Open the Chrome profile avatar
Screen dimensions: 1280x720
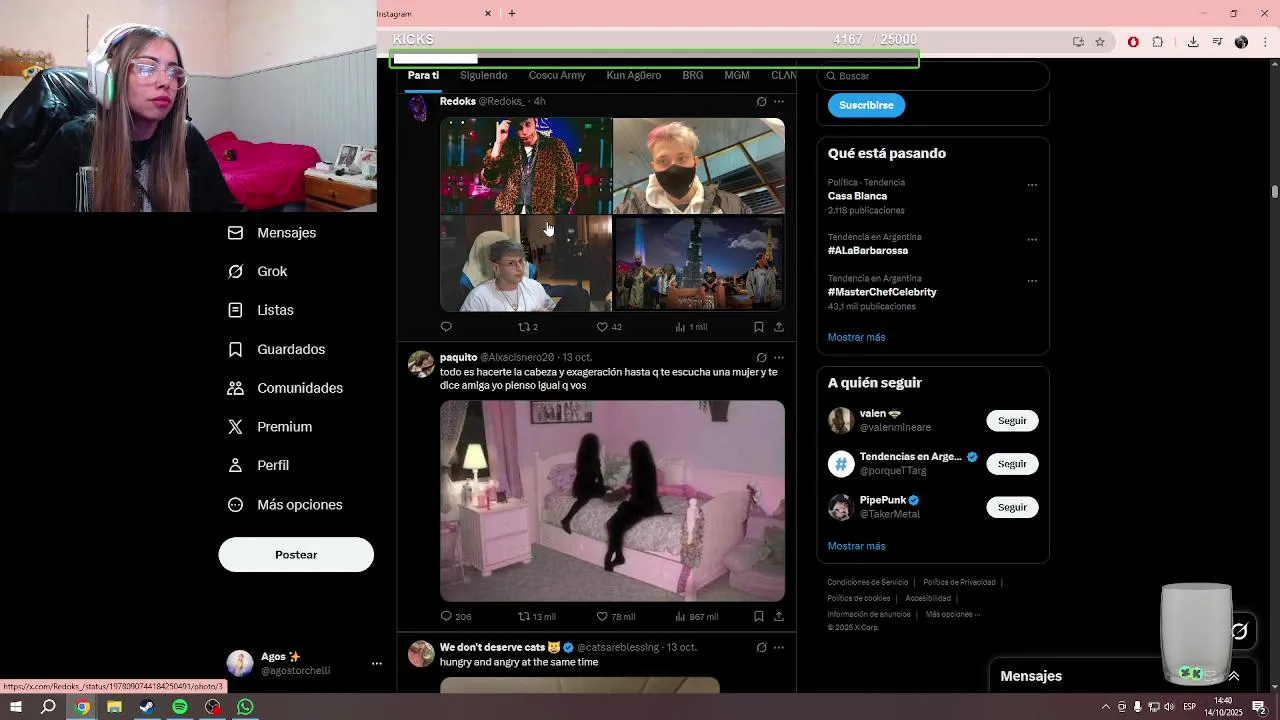point(1241,42)
